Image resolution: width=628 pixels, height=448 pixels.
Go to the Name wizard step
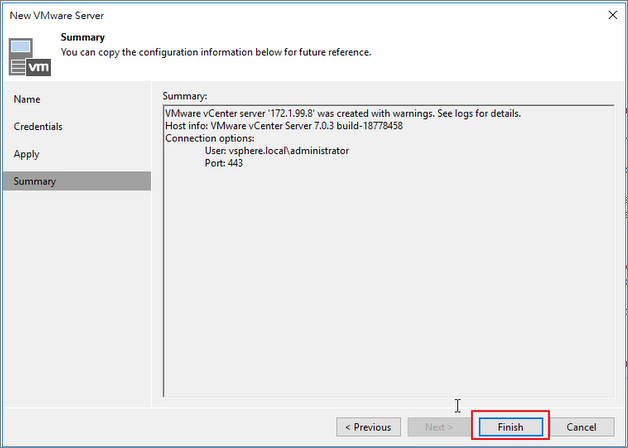click(x=27, y=99)
